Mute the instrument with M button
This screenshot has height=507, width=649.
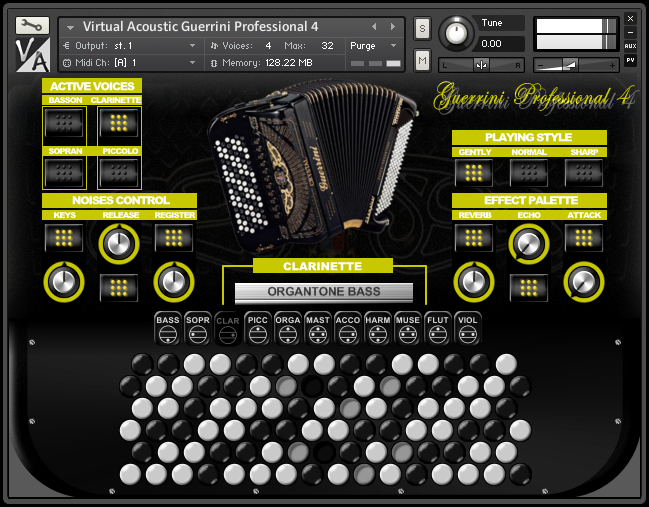point(422,60)
